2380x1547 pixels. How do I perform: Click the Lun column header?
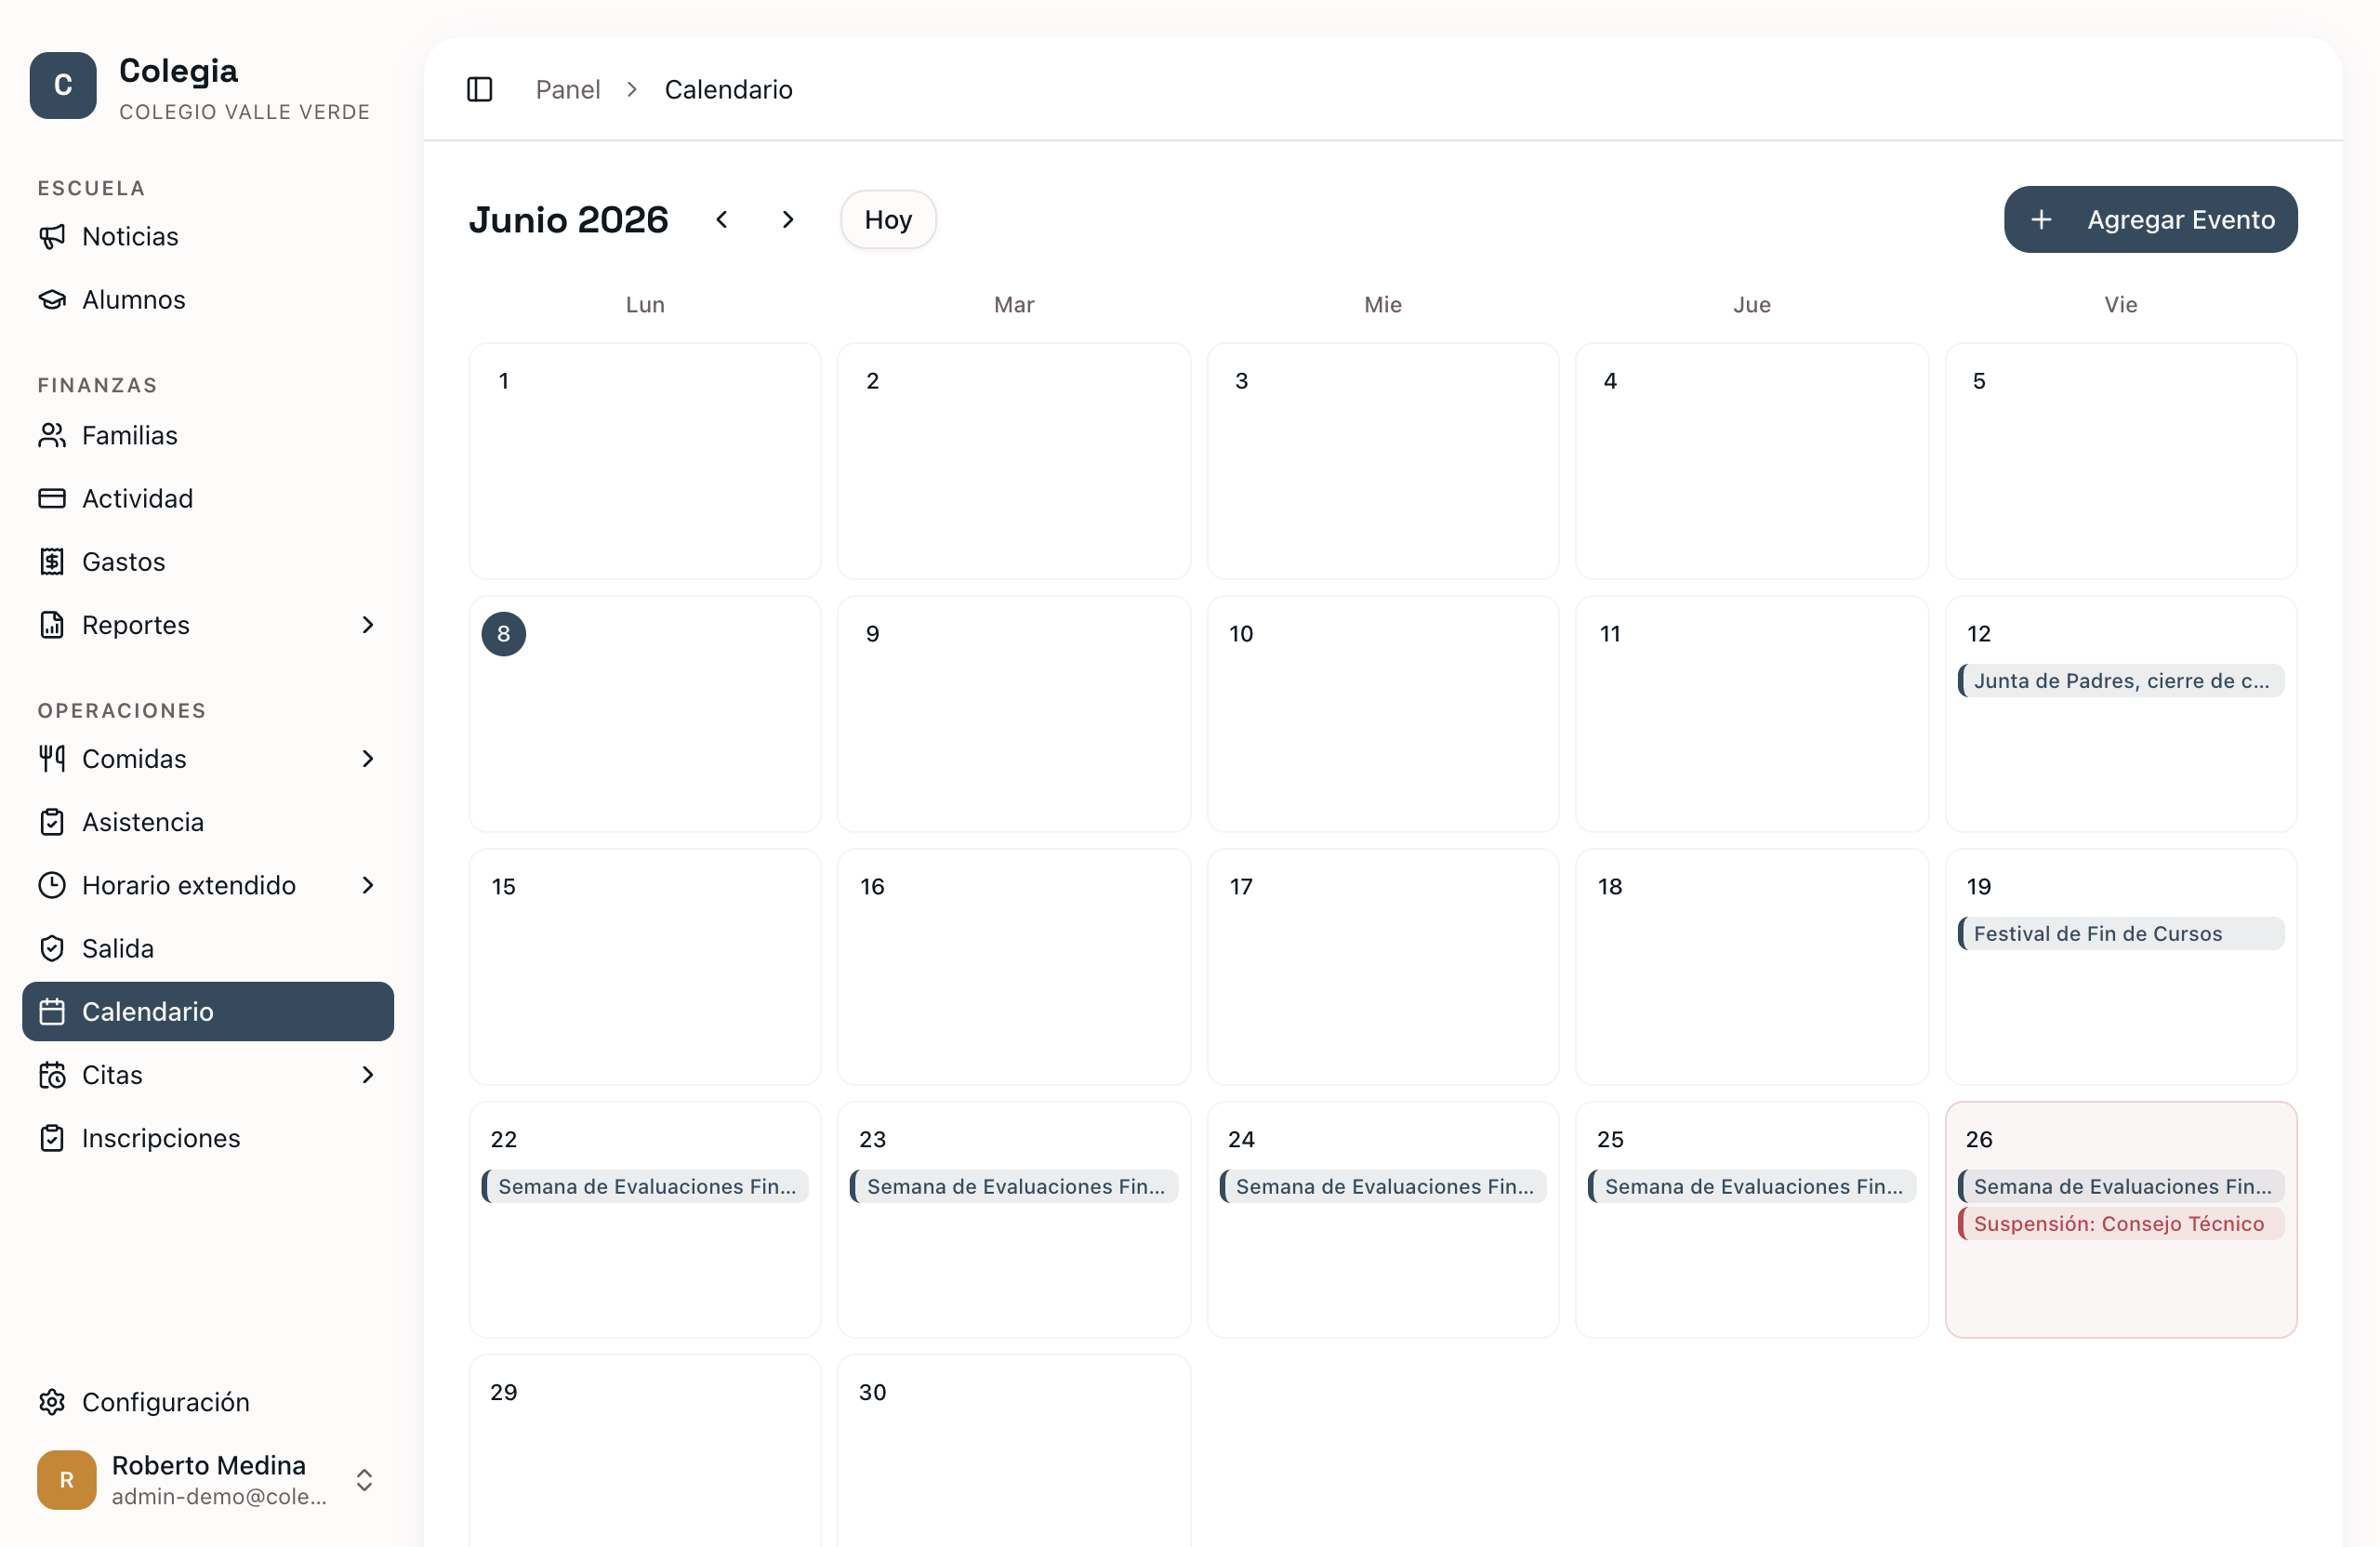tap(645, 304)
